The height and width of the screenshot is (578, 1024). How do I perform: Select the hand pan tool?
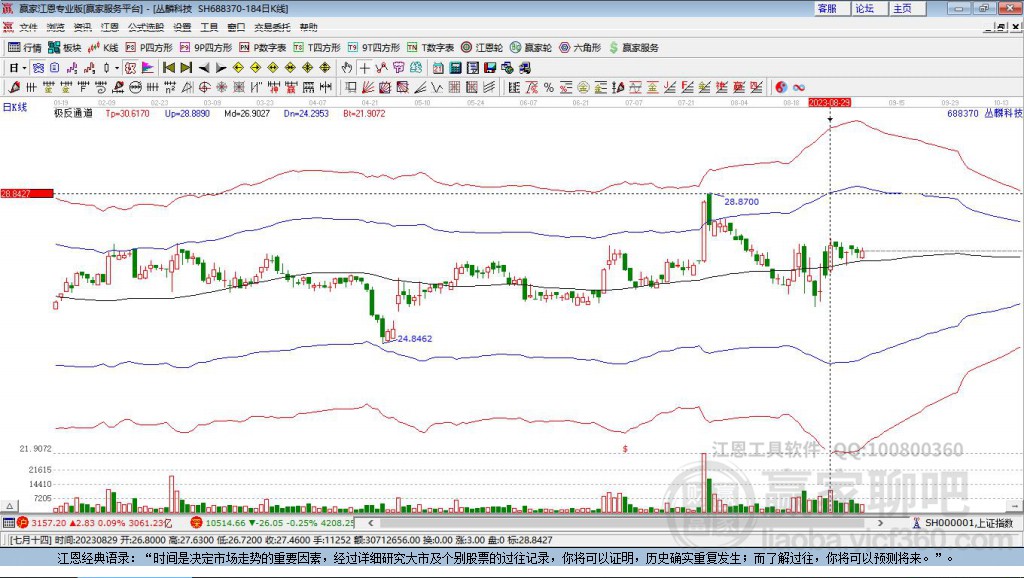(x=347, y=68)
